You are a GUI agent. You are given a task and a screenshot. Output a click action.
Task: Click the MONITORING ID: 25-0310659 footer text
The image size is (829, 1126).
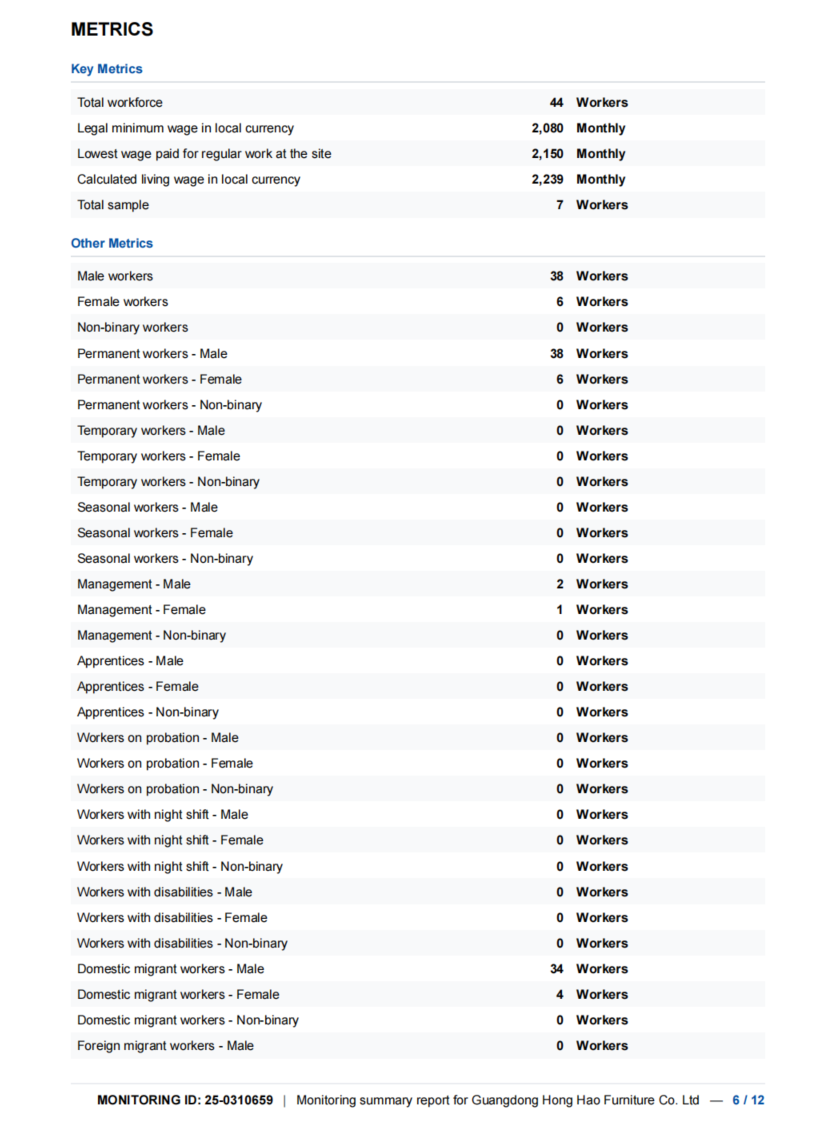point(185,1100)
